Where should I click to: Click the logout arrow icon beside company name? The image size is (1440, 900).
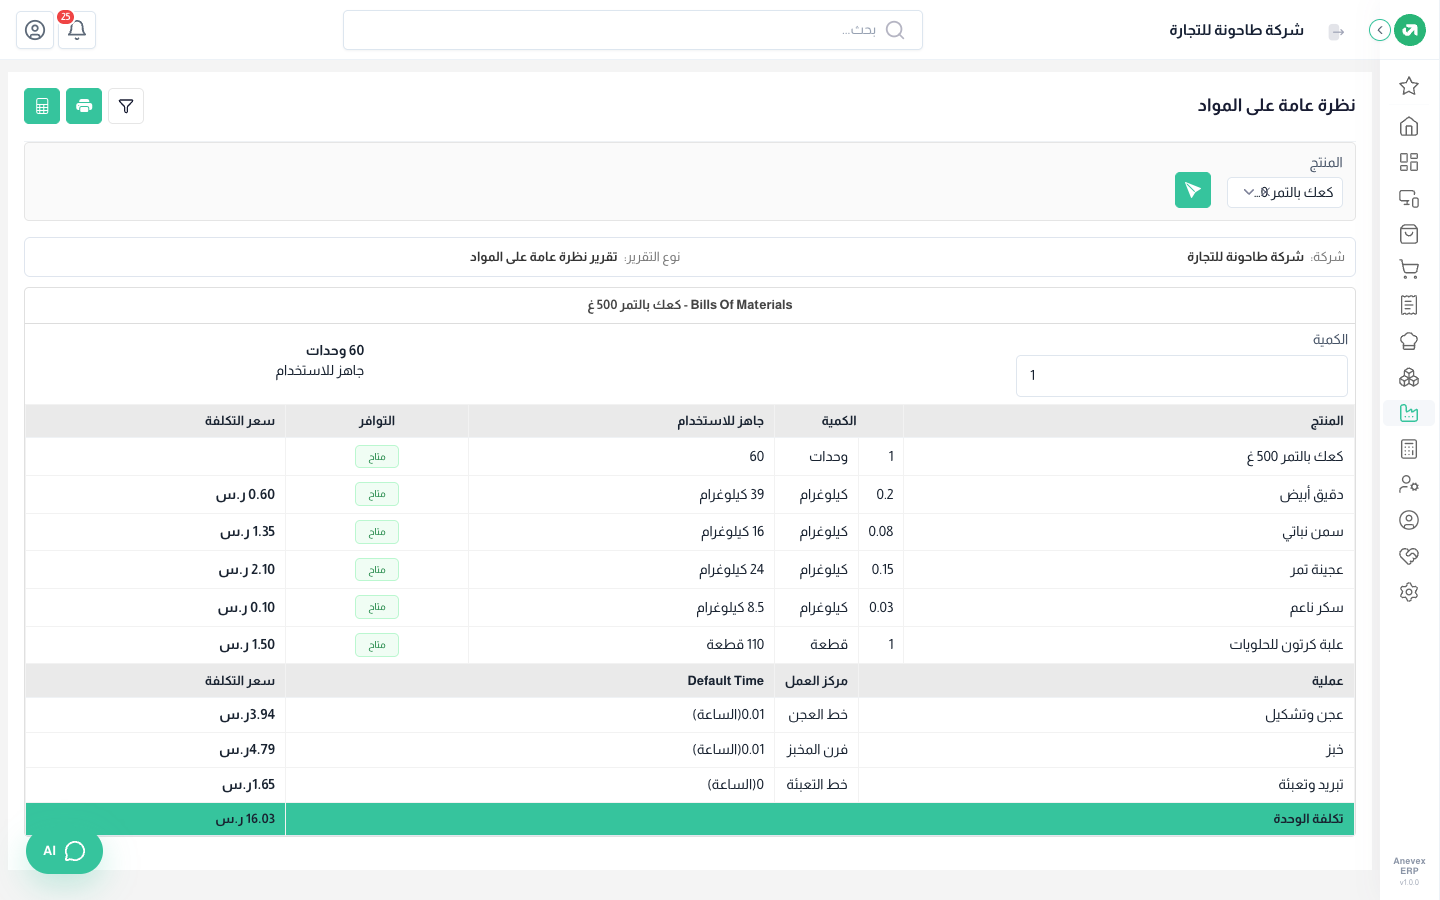tap(1336, 32)
